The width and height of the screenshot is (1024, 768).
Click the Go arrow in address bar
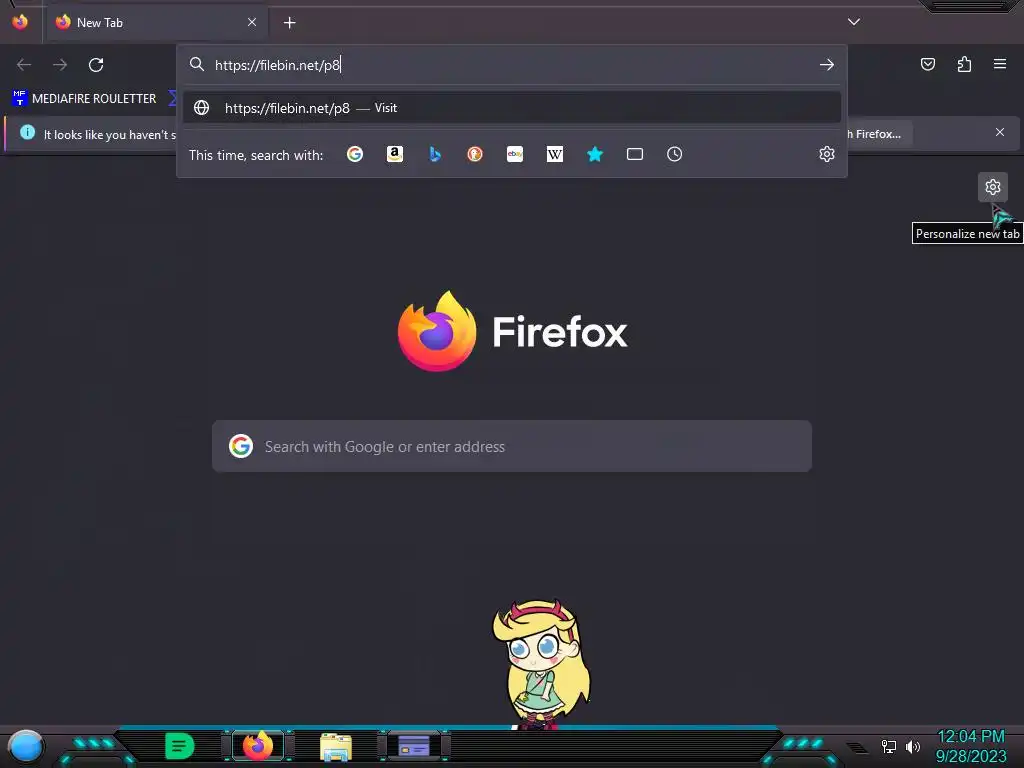point(826,65)
